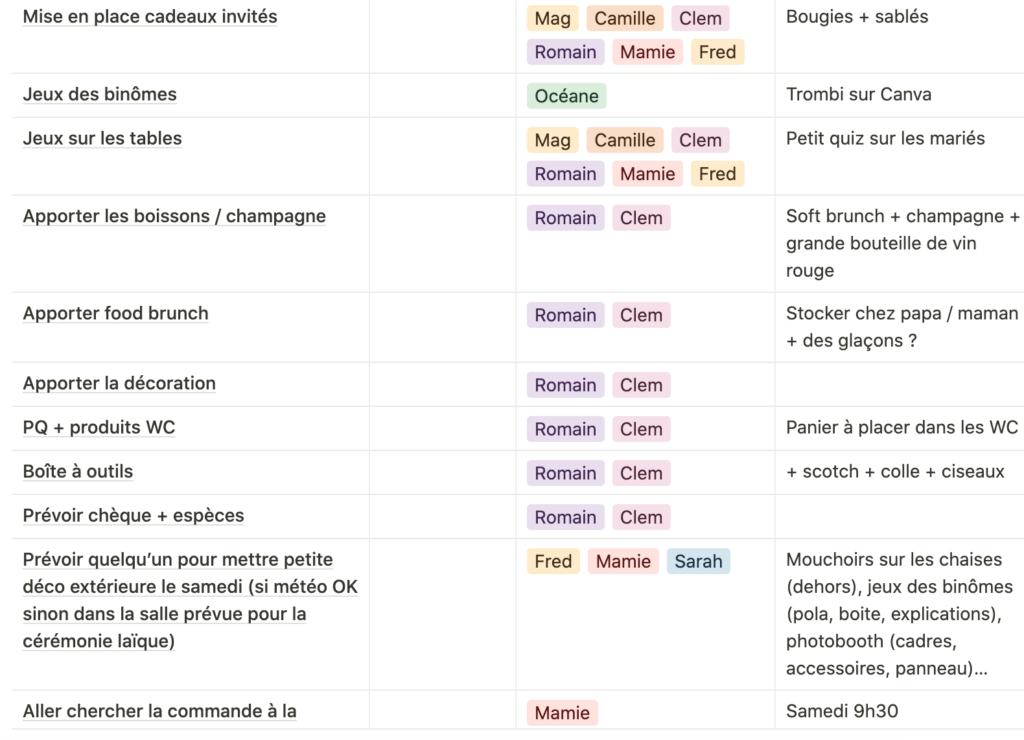
Task: Click the Sarah person tag
Action: click(x=698, y=562)
